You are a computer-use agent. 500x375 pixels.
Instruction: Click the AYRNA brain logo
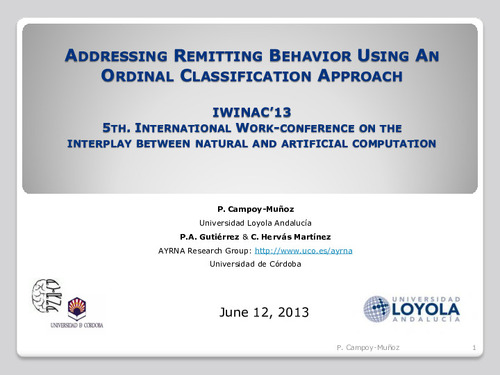coord(47,296)
